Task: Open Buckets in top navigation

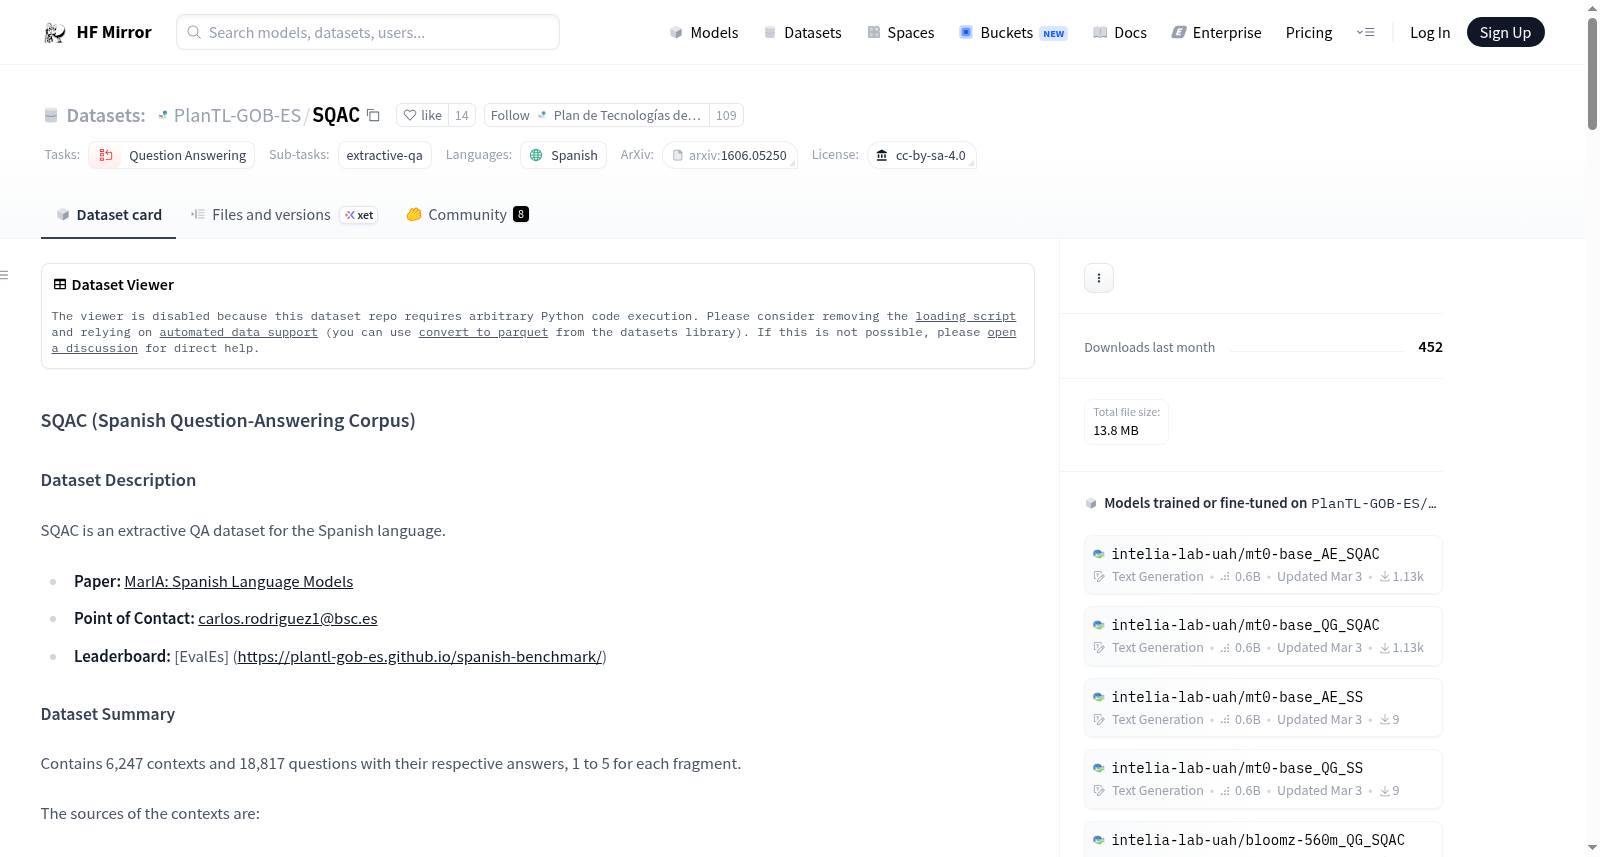Action: (x=1013, y=33)
